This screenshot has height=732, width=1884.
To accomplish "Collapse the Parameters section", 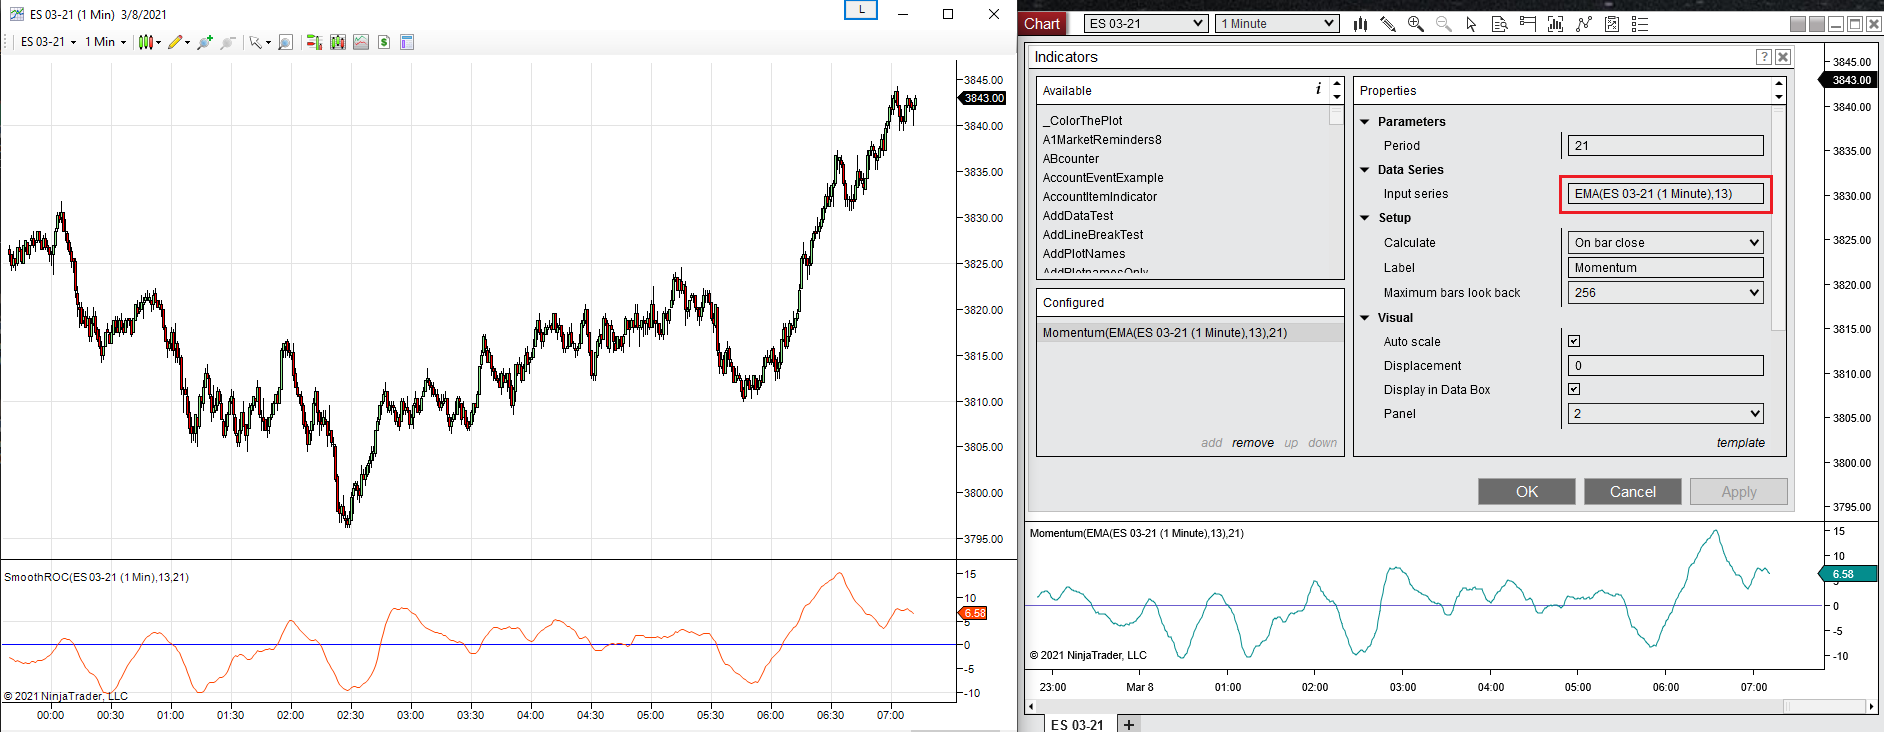I will tap(1365, 122).
